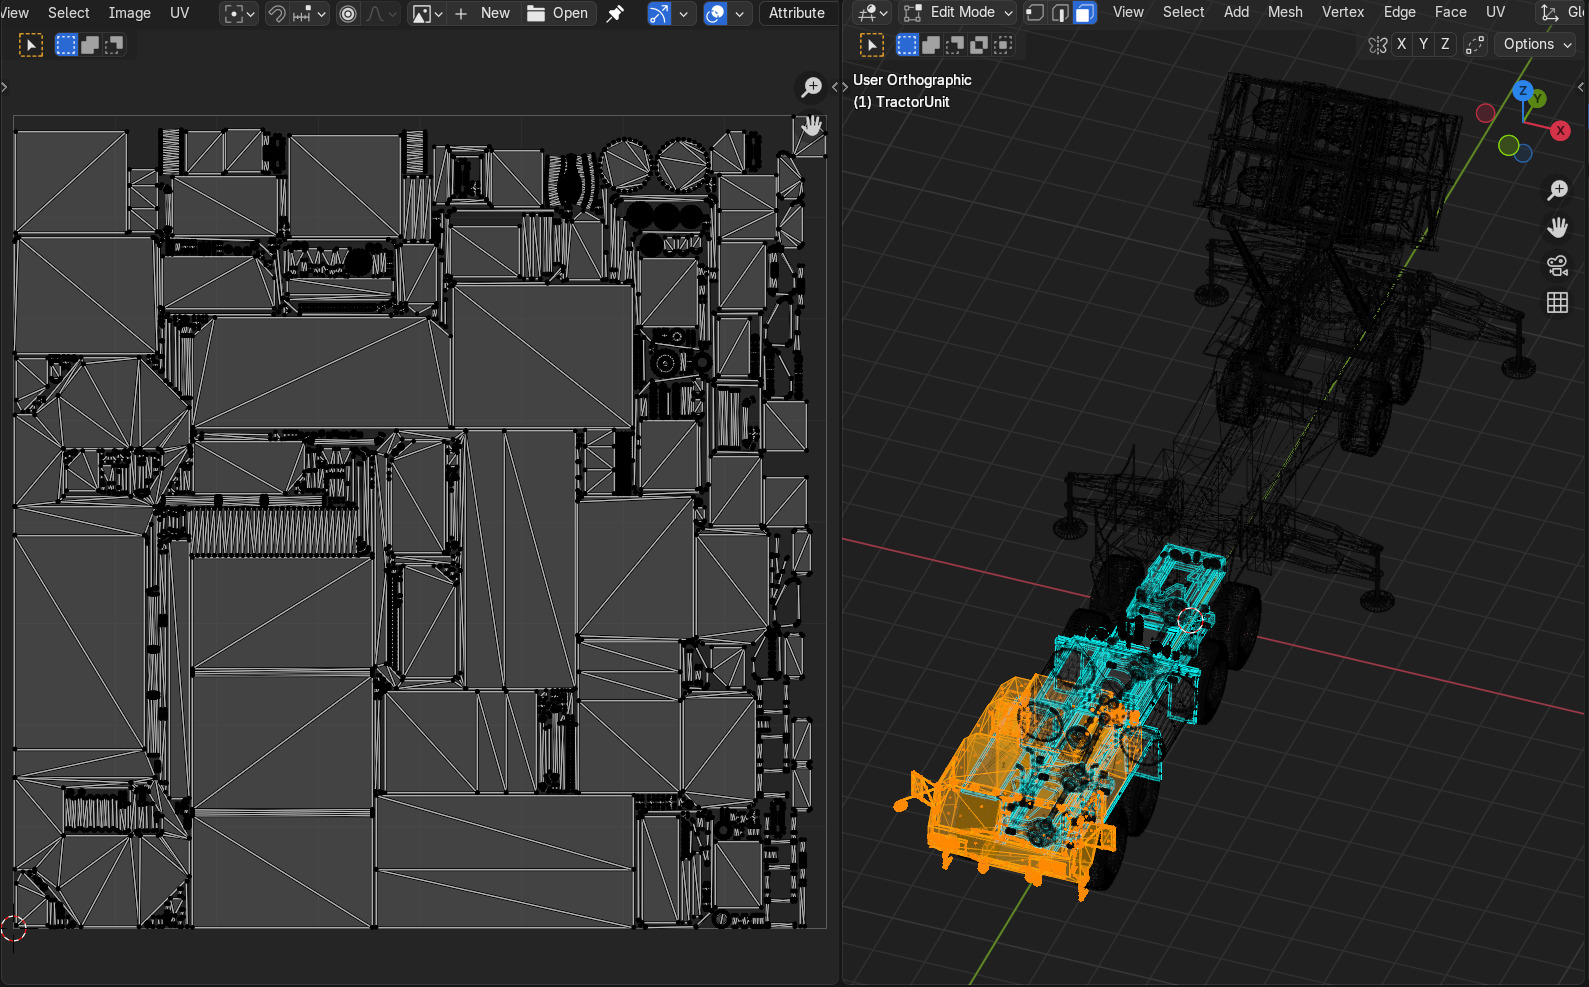Click the negative Y axis gizmo circle
The image size is (1589, 987).
click(x=1509, y=146)
